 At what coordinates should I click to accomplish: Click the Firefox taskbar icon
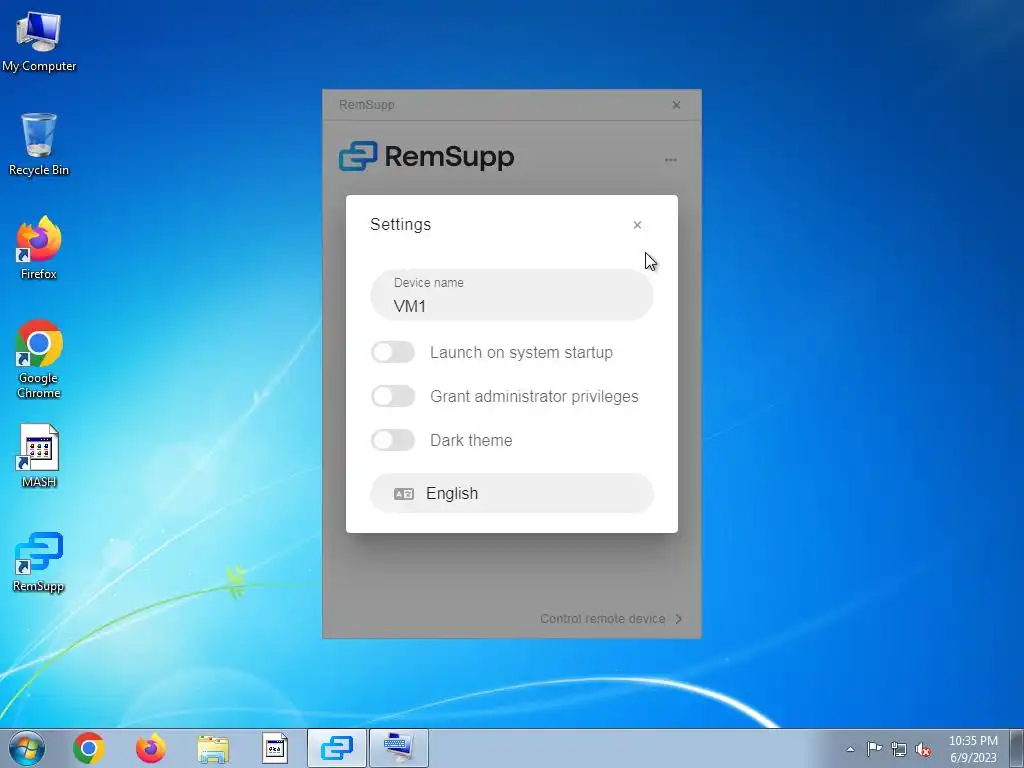click(150, 748)
